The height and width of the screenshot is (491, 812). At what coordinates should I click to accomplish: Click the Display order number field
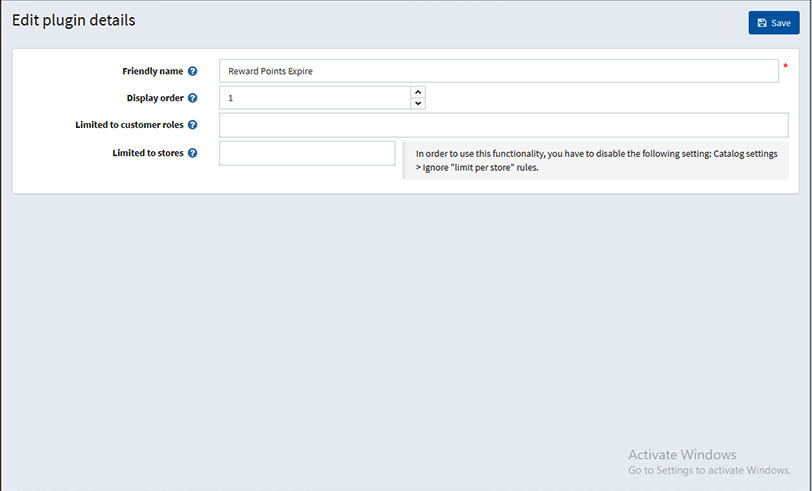[x=315, y=98]
